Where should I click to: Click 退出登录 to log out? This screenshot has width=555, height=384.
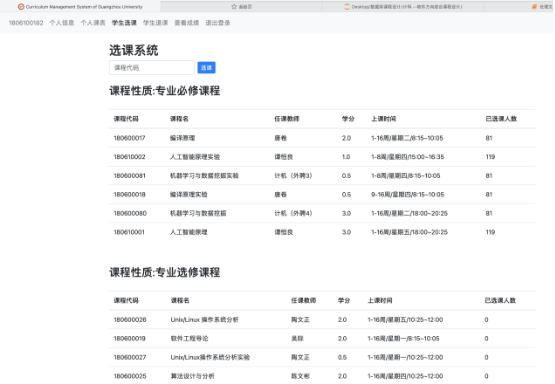(x=218, y=23)
